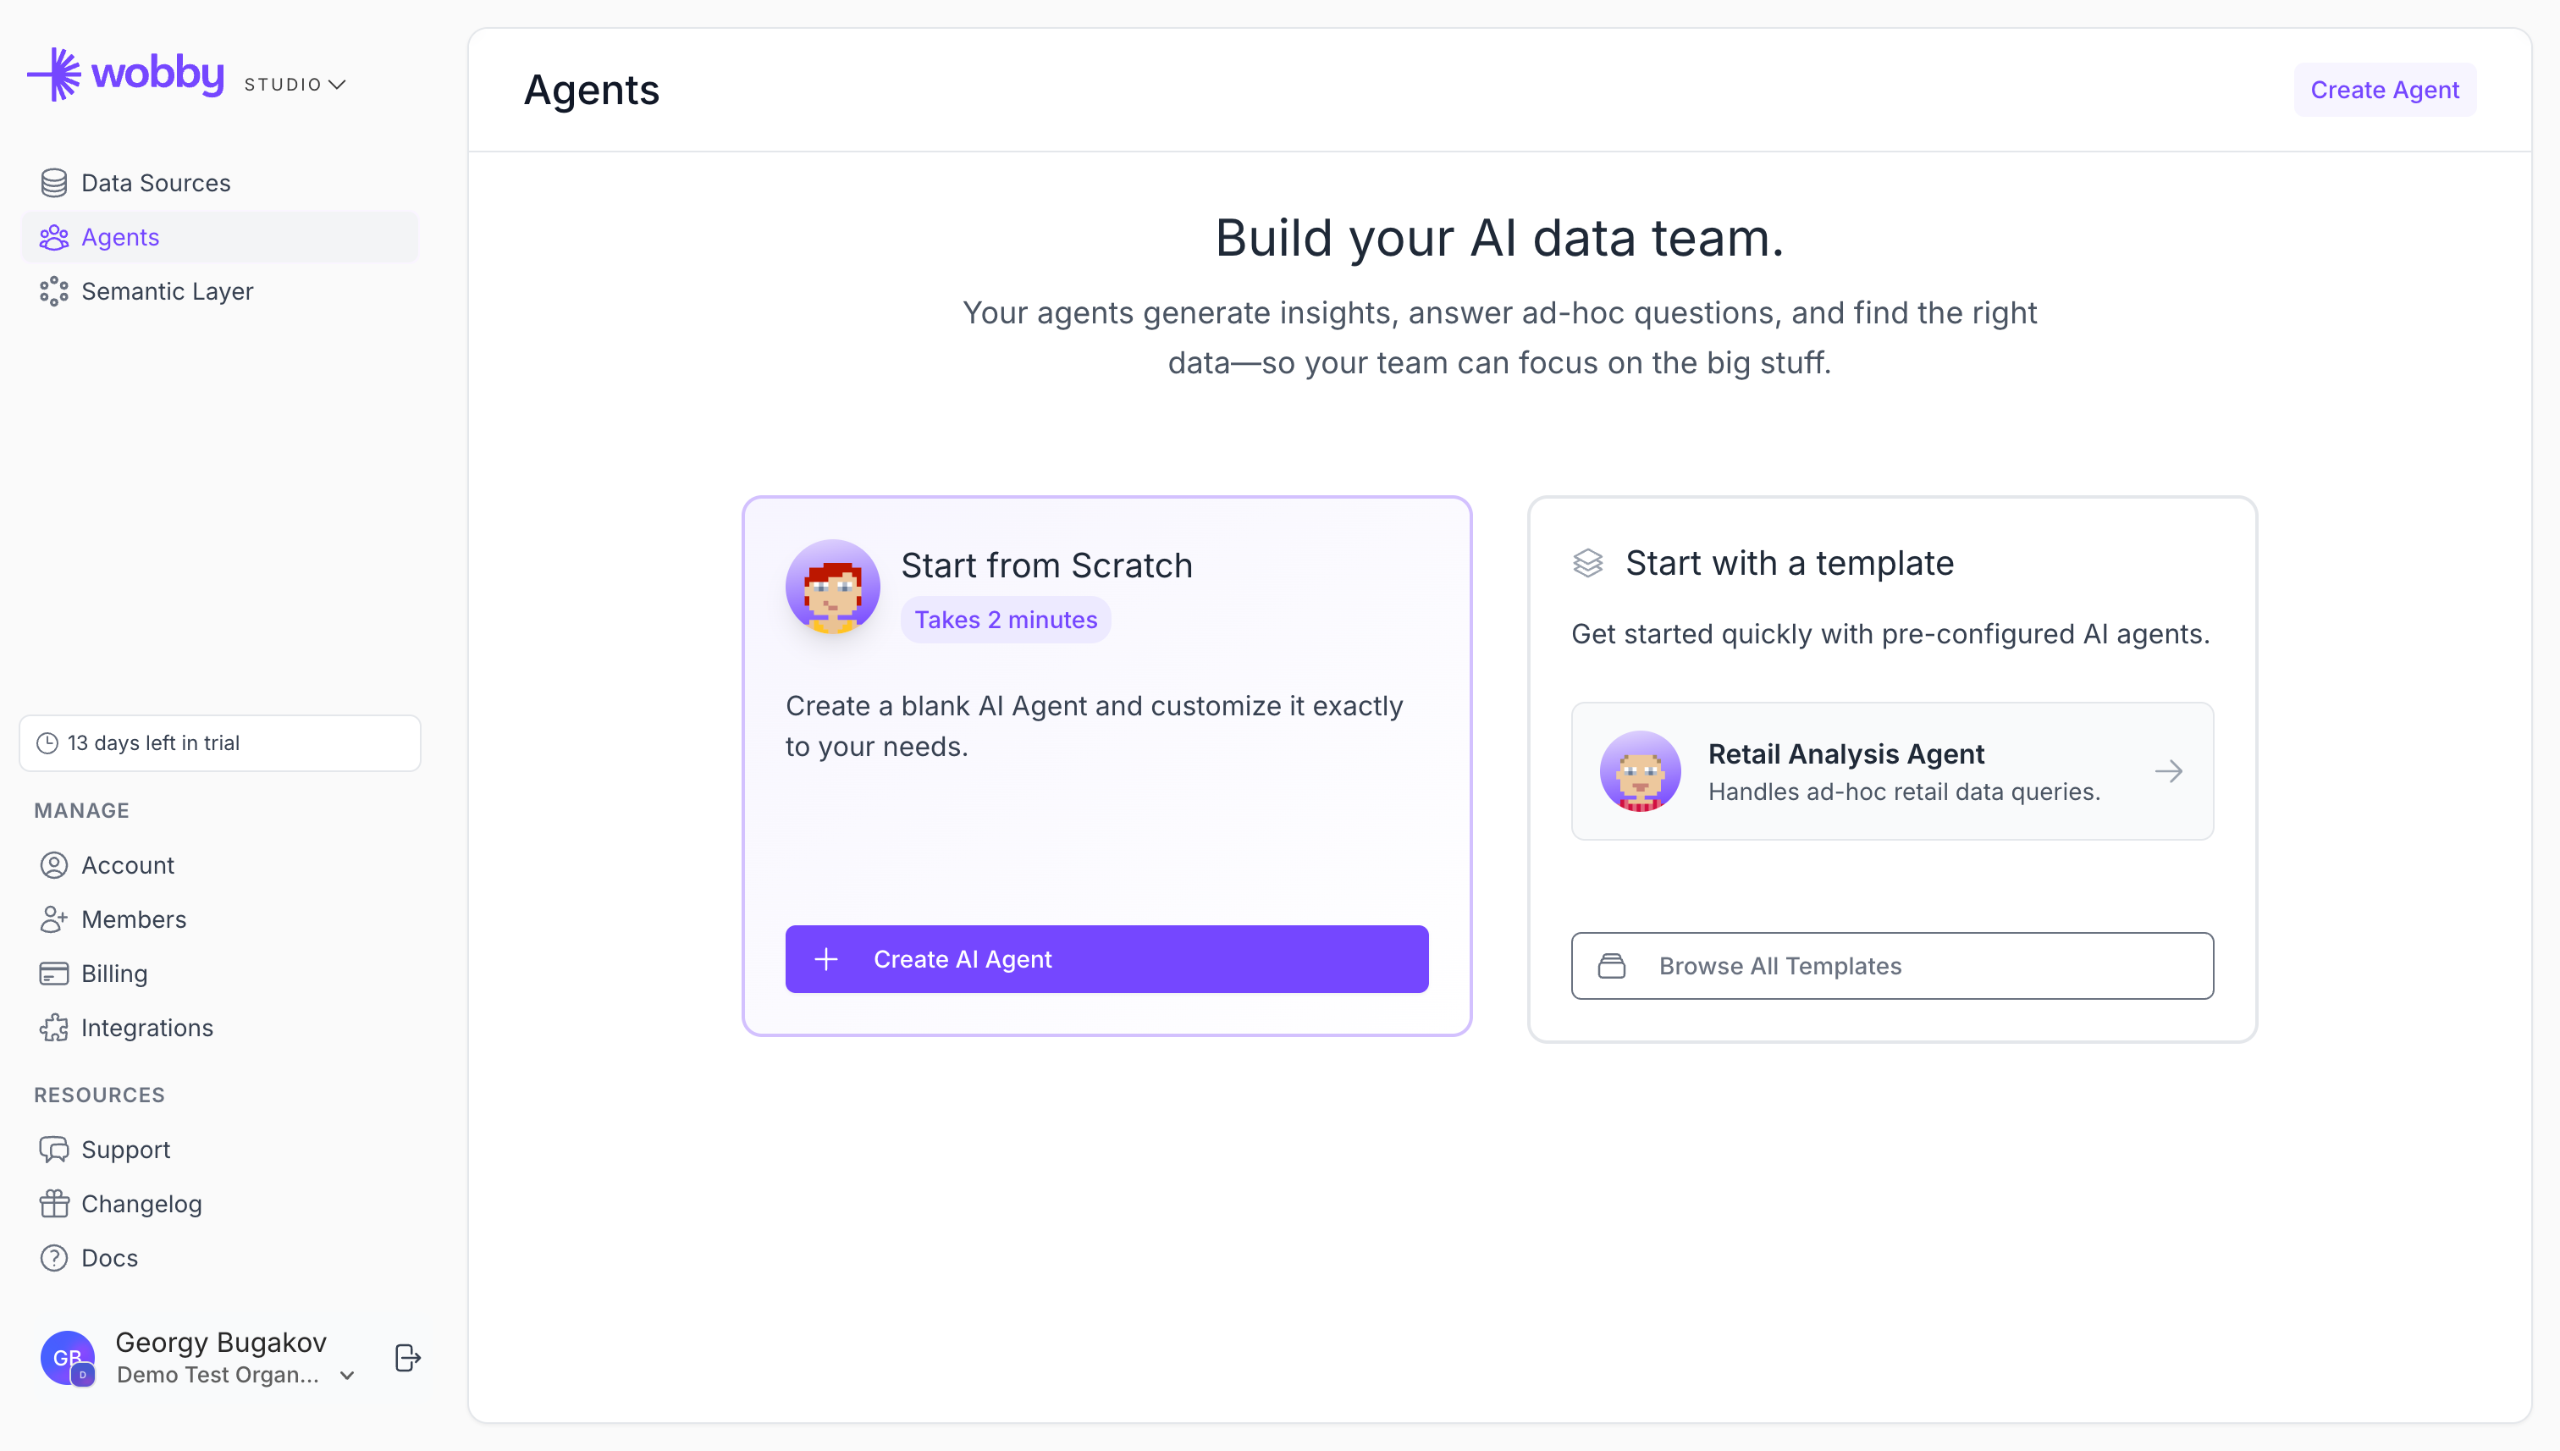
Task: Go to the Members page
Action: [133, 920]
